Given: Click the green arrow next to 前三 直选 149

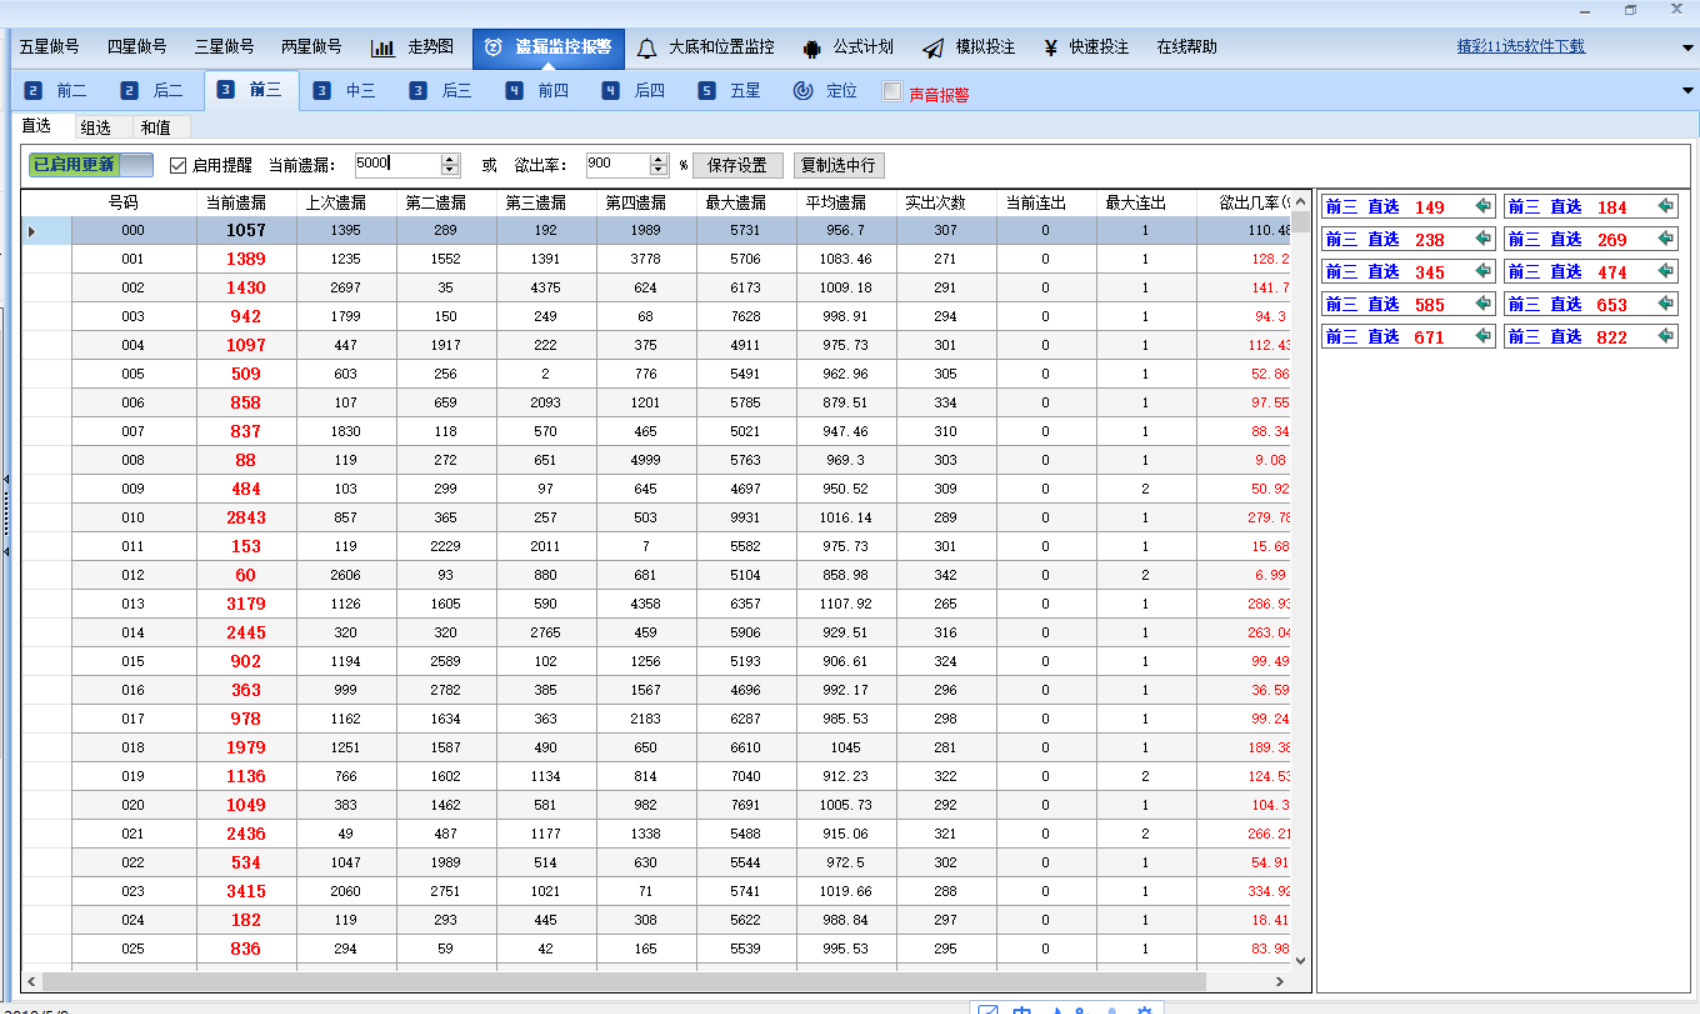Looking at the screenshot, I should (x=1483, y=206).
